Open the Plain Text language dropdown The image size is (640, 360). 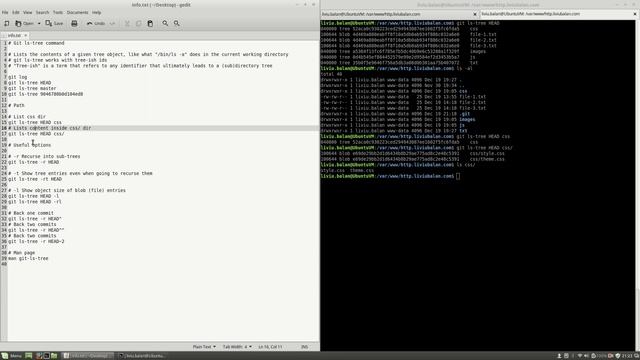point(204,347)
